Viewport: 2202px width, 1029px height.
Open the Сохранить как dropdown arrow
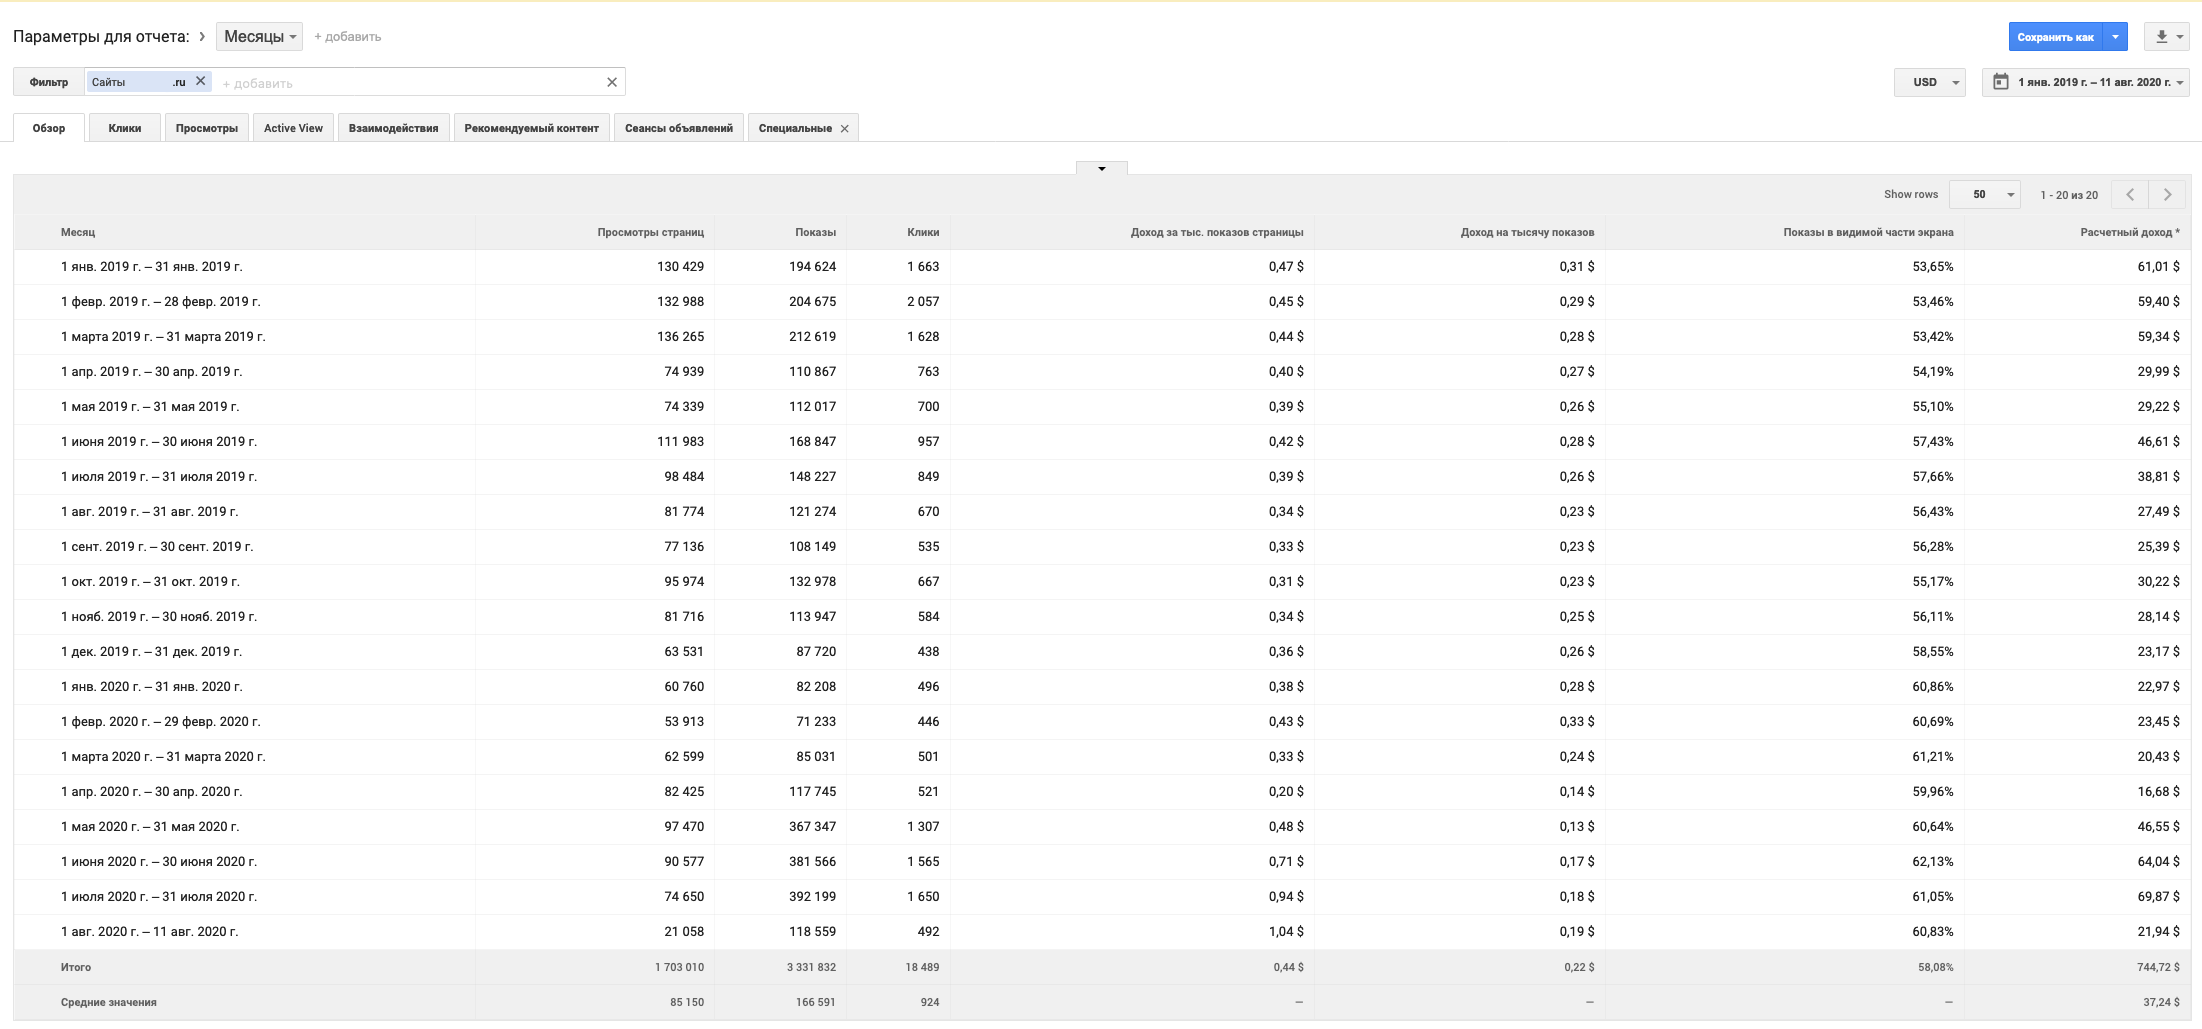(x=2115, y=37)
